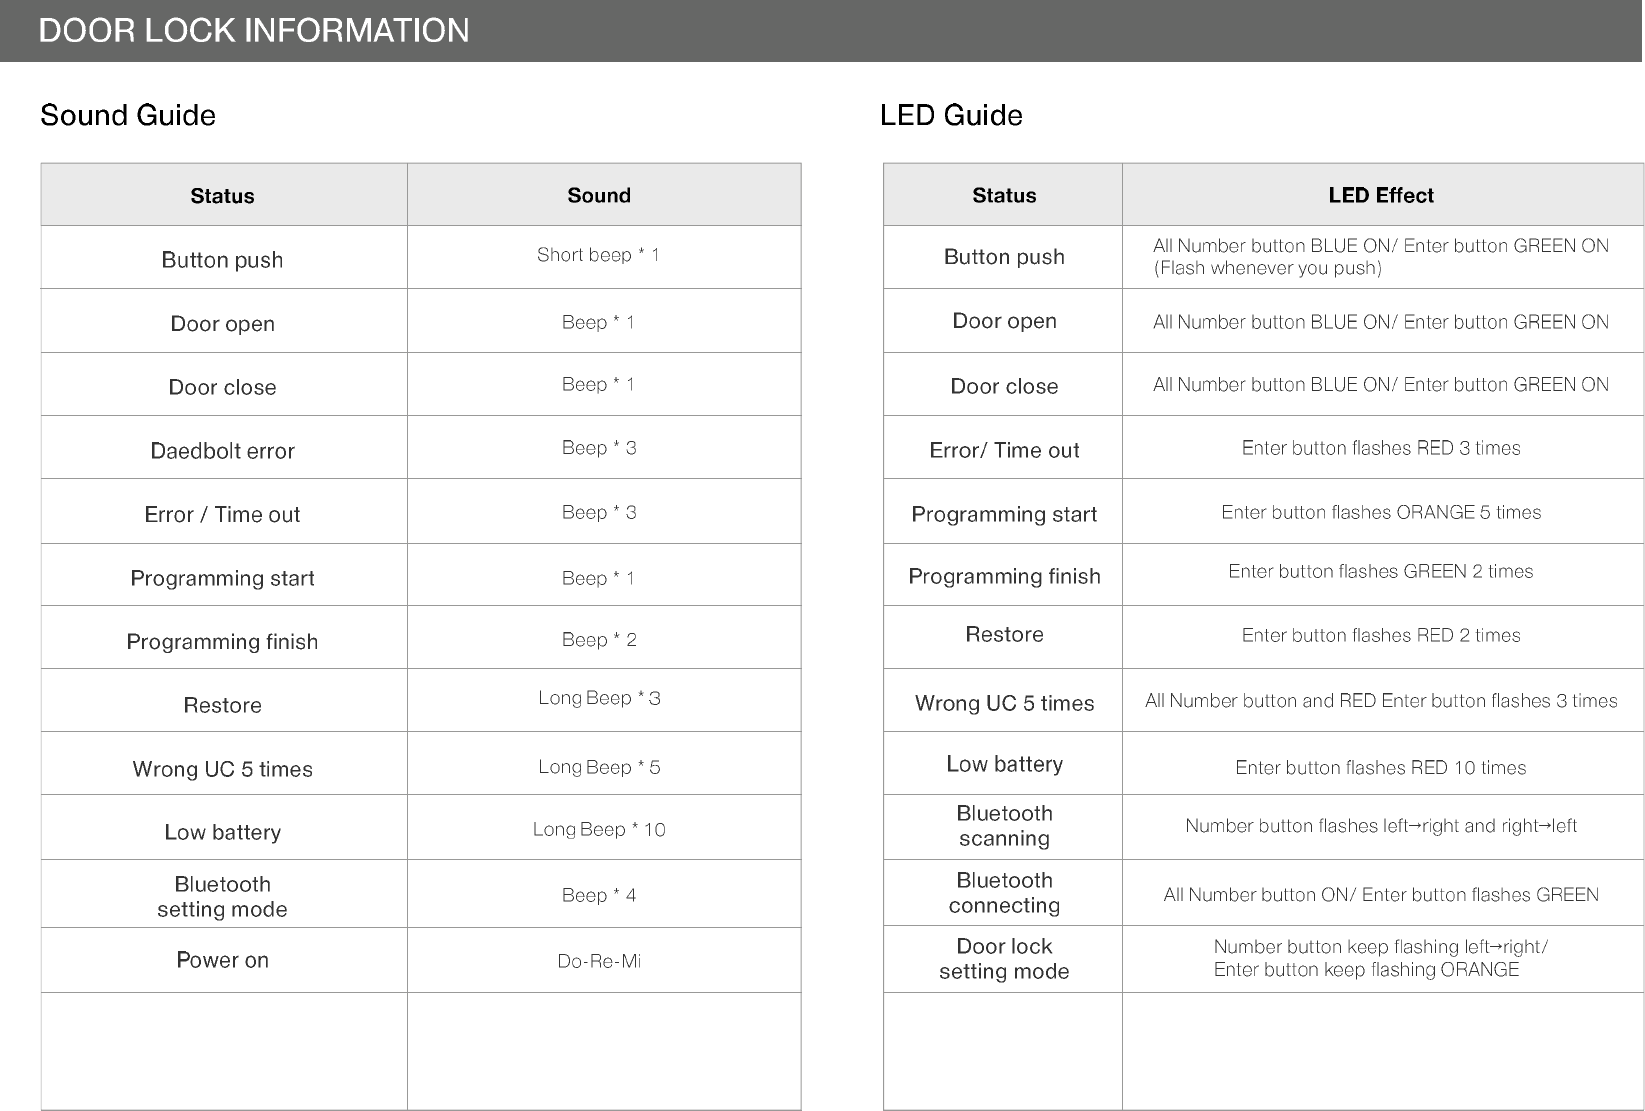Click Number button flashes left→right and right→left
This screenshot has width=1645, height=1111.
pos(1381,826)
